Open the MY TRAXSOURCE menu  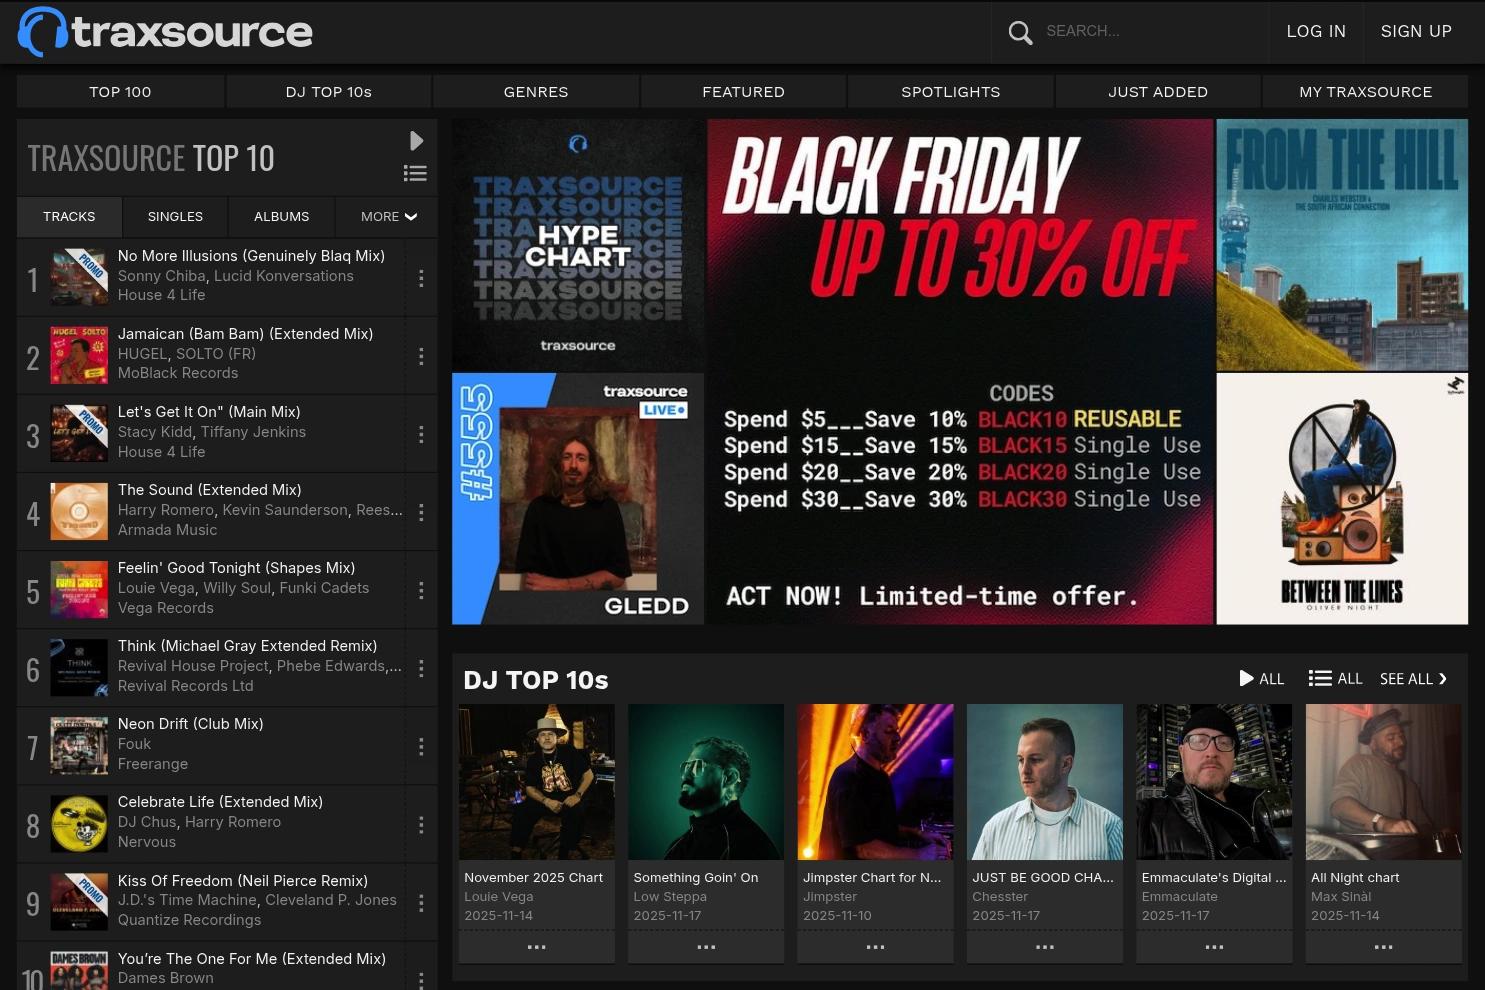pos(1366,92)
